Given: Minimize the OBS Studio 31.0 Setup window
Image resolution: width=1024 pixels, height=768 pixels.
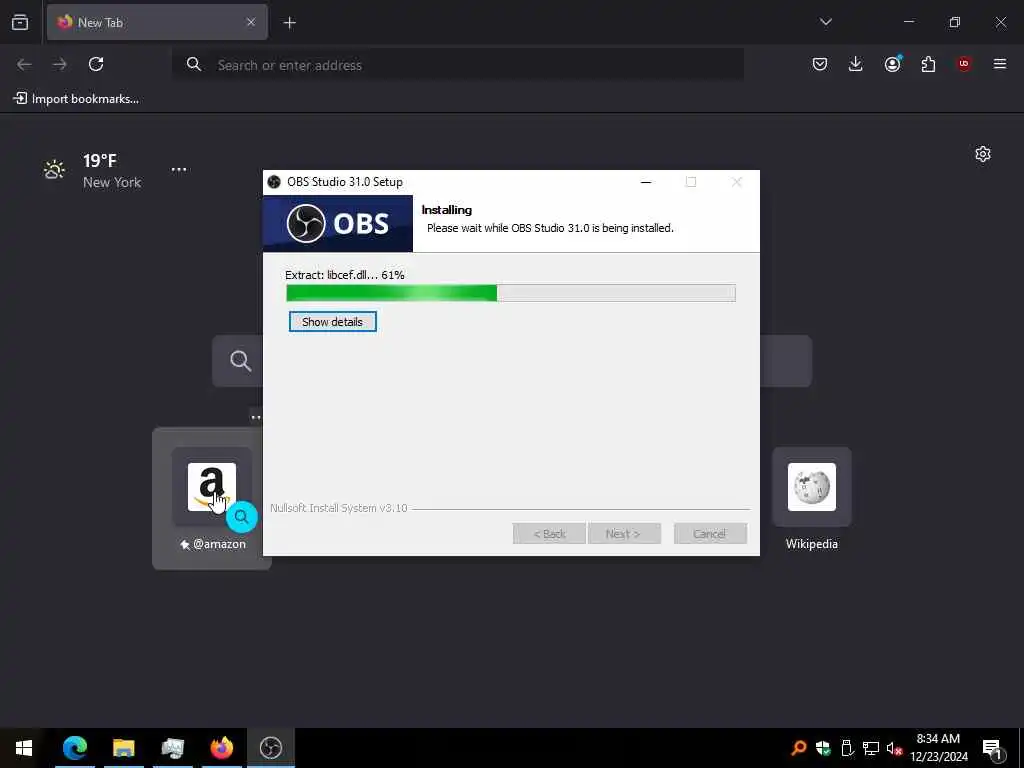Looking at the screenshot, I should pyautogui.click(x=646, y=182).
